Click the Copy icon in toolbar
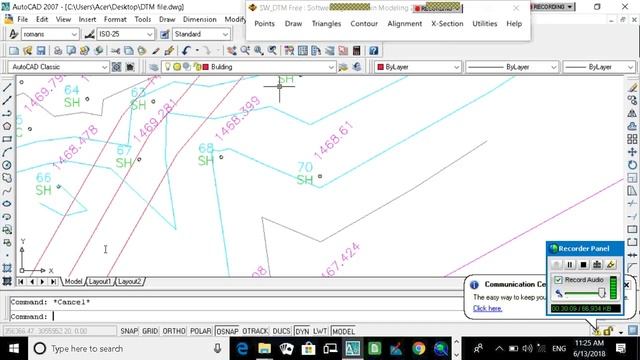640x360 pixels. click(x=129, y=51)
